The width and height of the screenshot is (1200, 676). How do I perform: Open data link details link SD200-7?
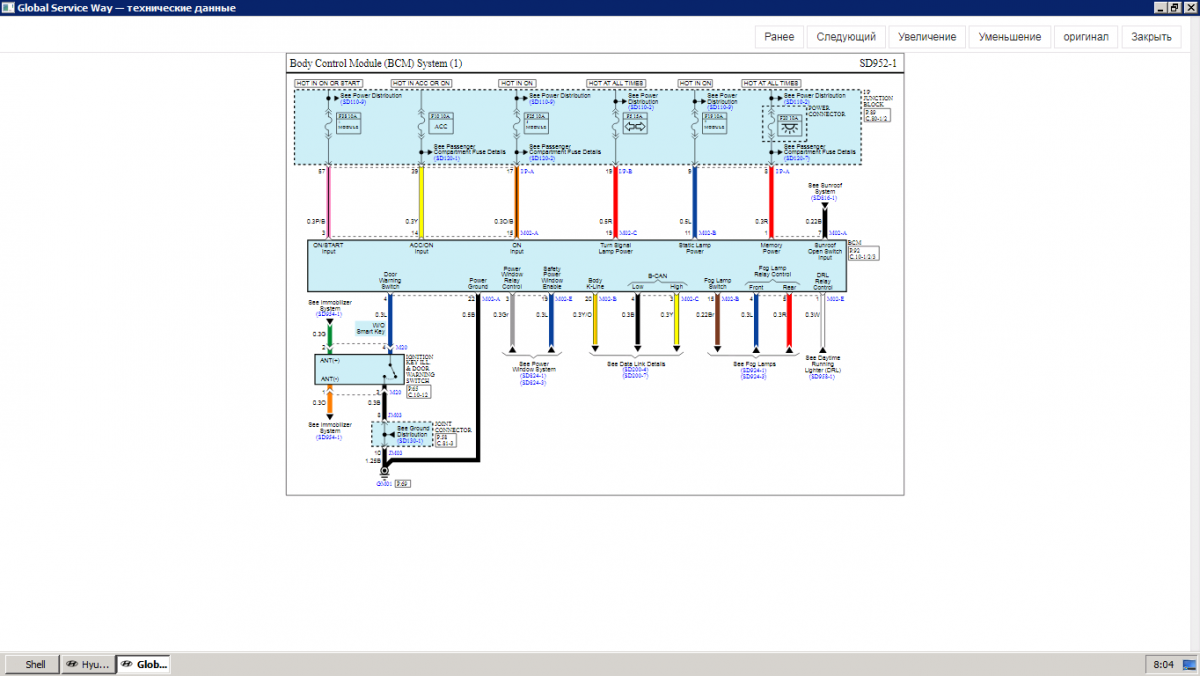point(636,376)
